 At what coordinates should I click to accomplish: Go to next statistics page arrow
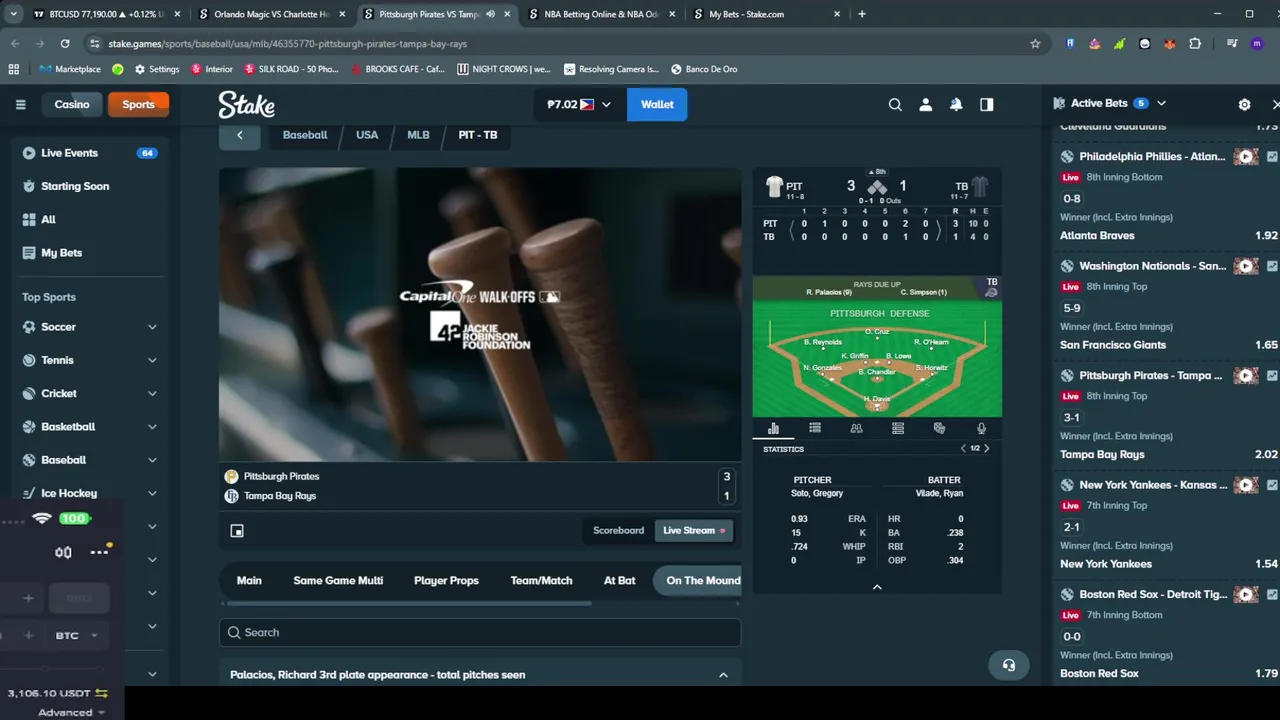pos(987,448)
